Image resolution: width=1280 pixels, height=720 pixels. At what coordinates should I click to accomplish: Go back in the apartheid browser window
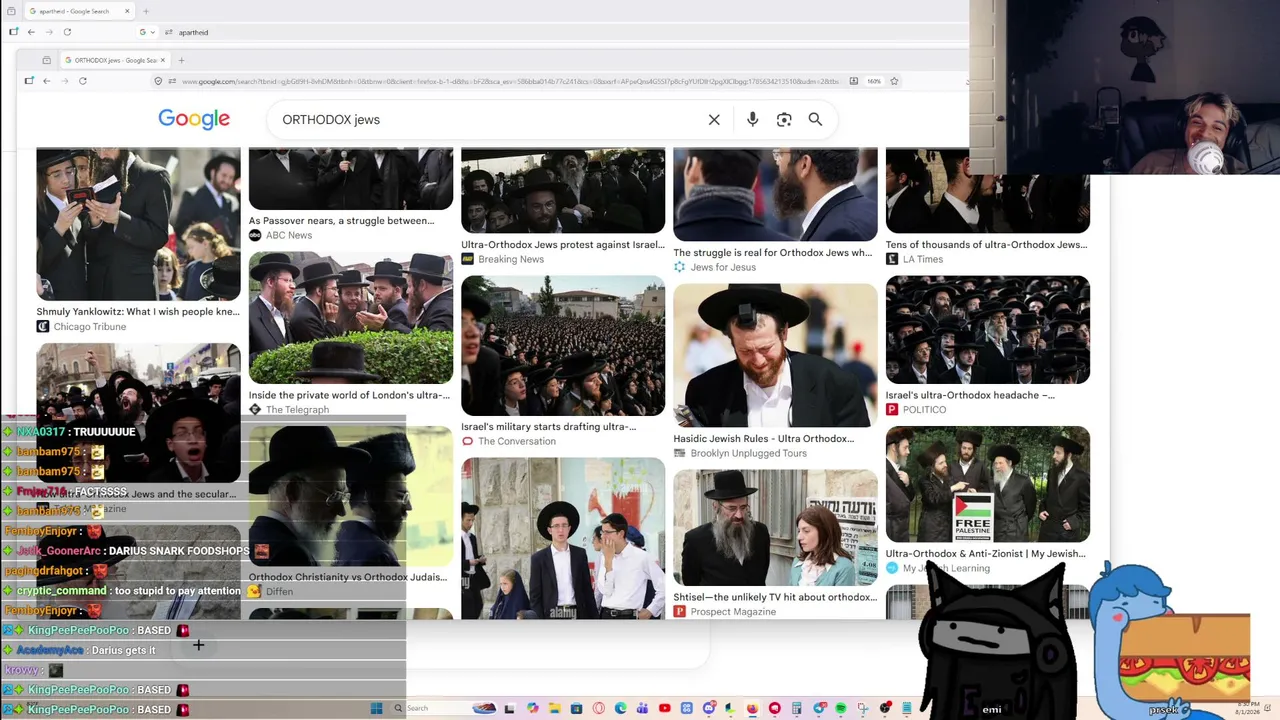pos(31,32)
